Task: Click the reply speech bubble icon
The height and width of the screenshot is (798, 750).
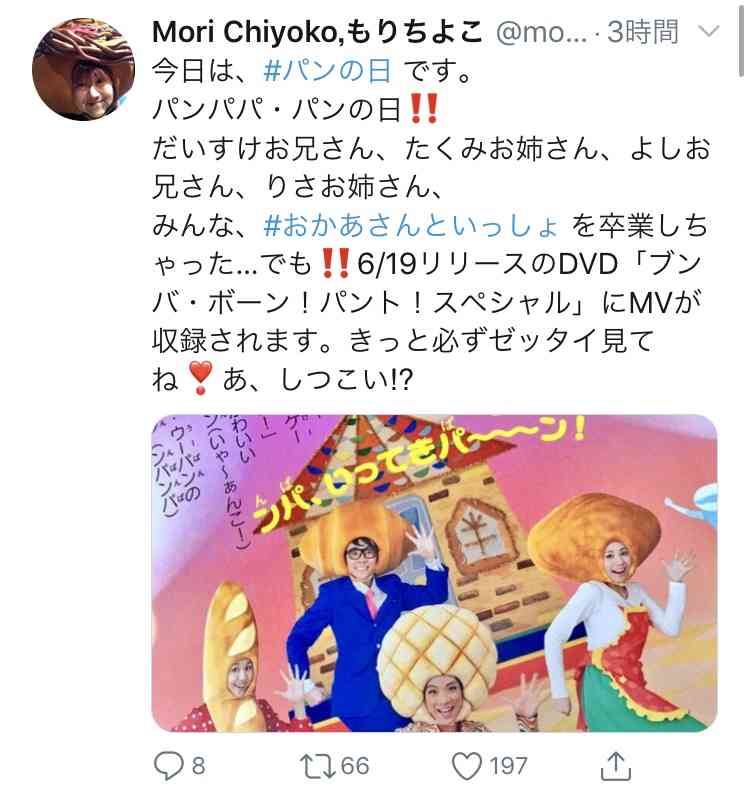Action: click(x=167, y=766)
